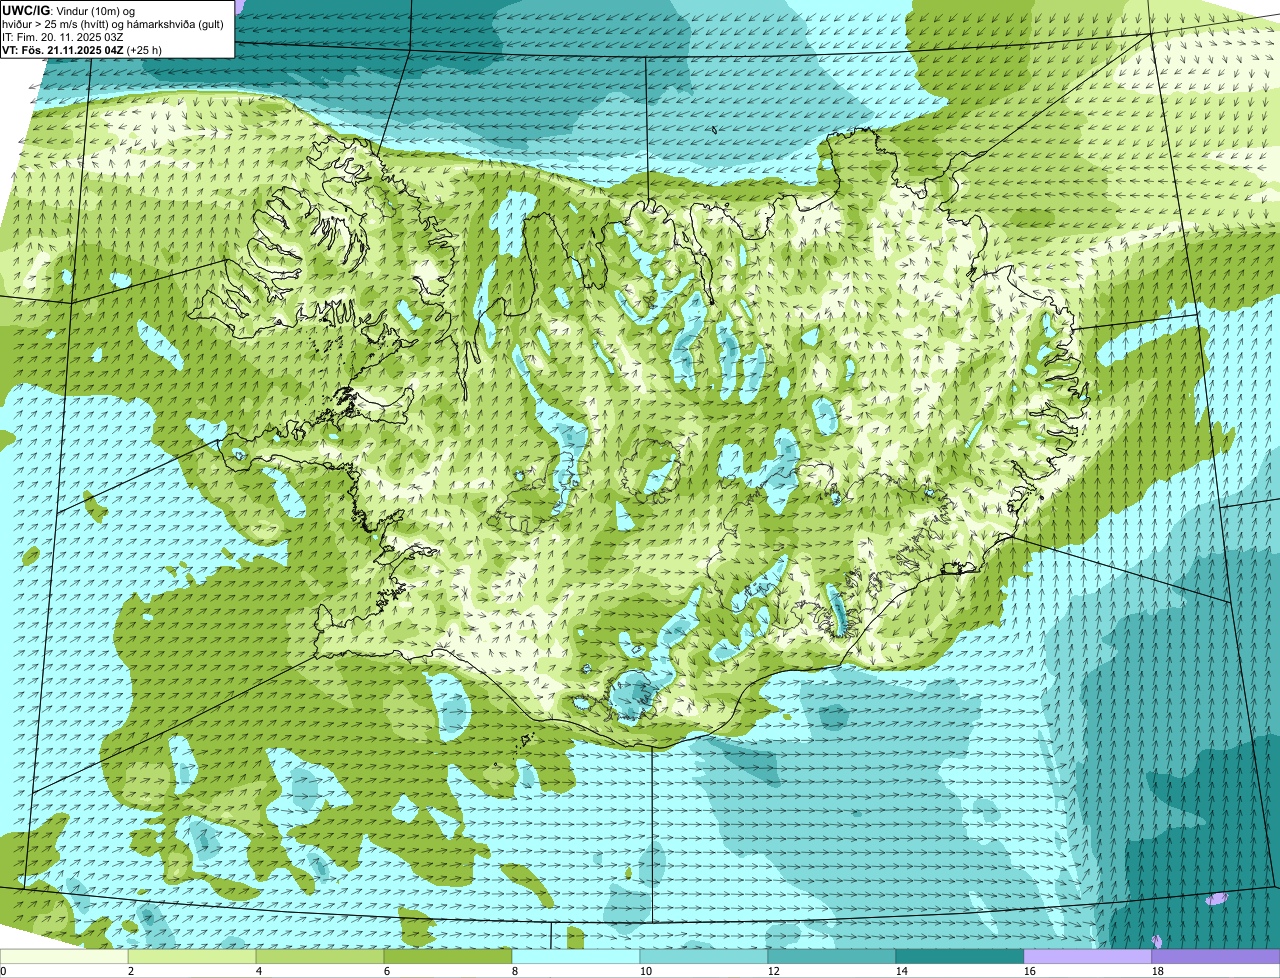Click the legend label "6"

click(x=387, y=971)
